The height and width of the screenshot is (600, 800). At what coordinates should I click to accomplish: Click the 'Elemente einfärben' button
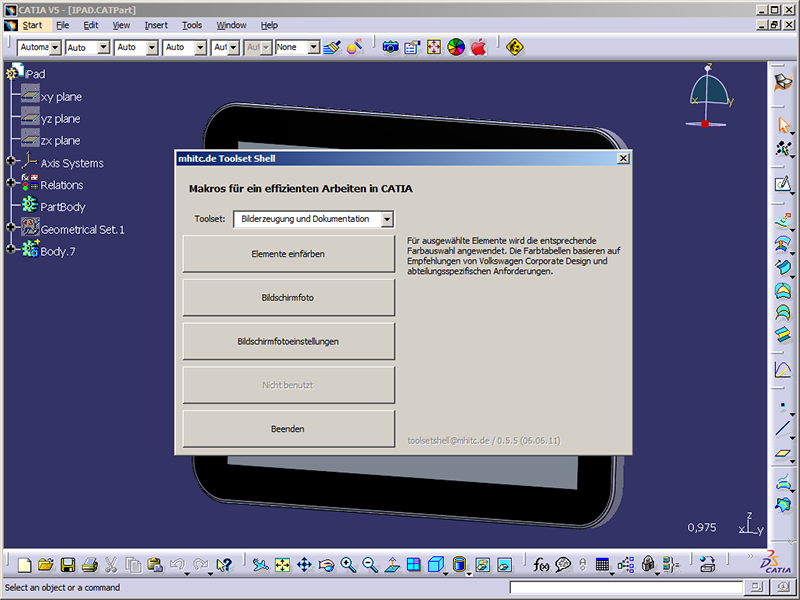tap(289, 254)
